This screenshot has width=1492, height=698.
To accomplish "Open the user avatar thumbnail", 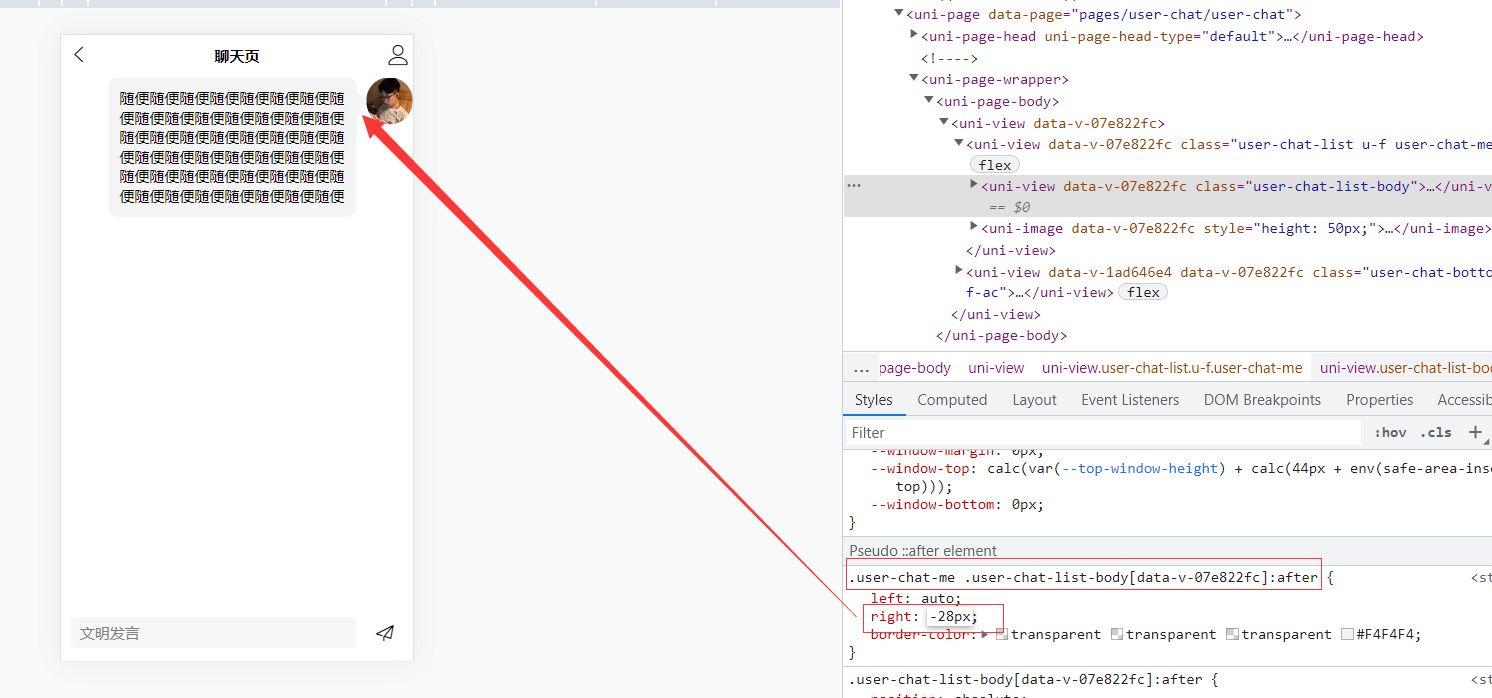I will click(389, 101).
